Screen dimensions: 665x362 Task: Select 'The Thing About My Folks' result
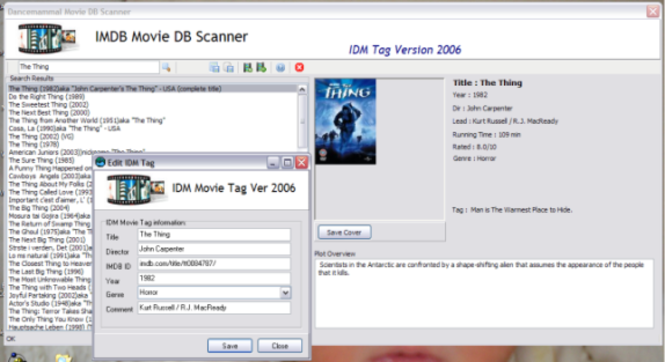(x=50, y=184)
